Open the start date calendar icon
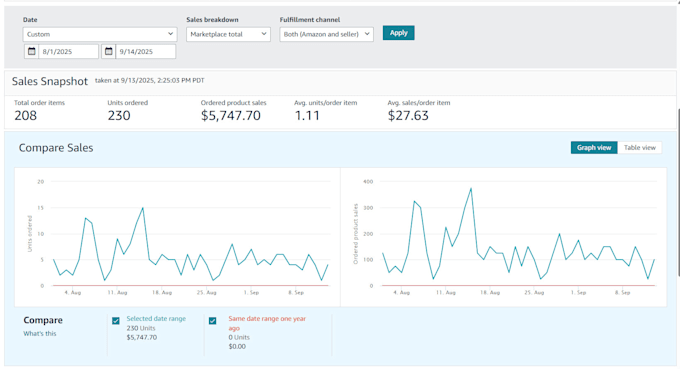 [x=32, y=51]
